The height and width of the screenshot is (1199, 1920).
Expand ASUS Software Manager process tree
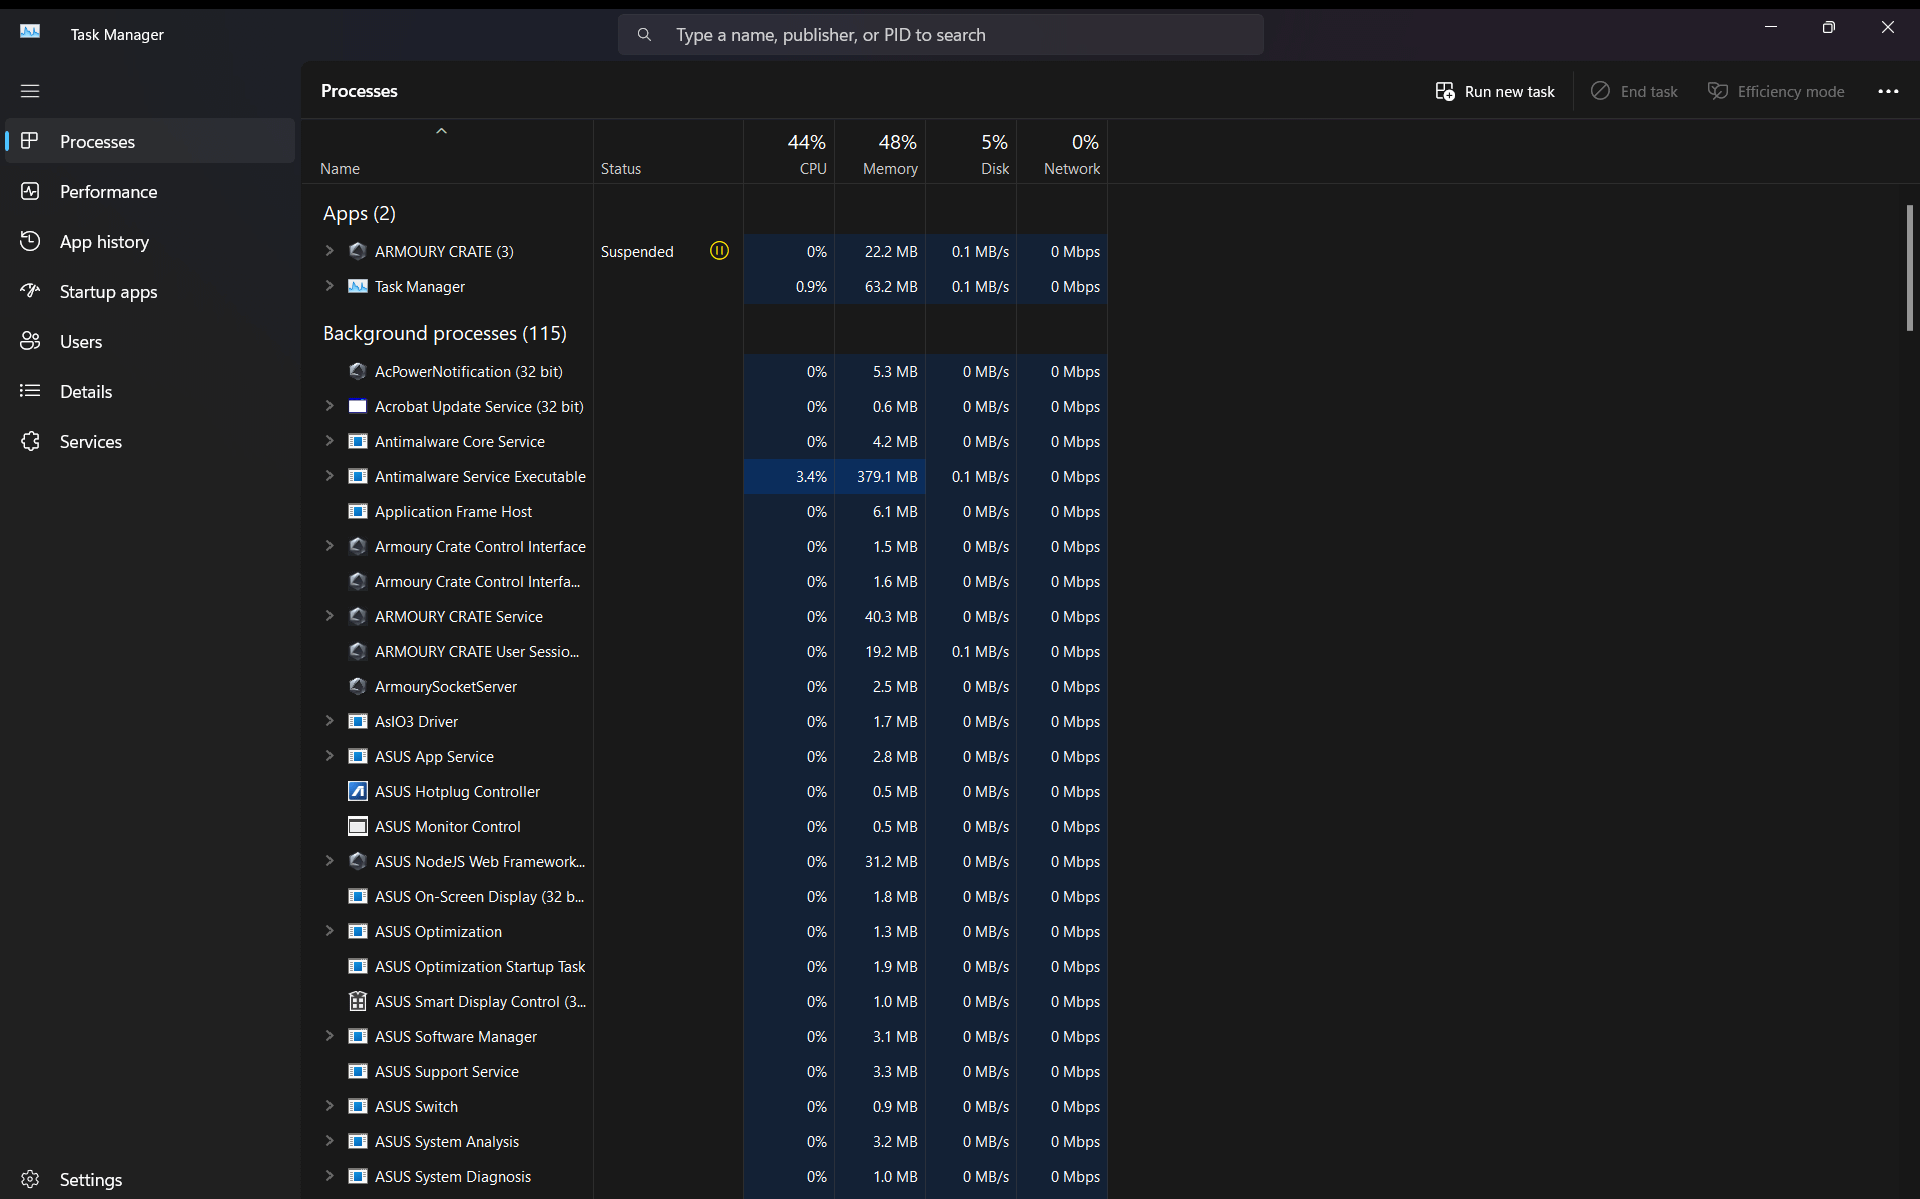329,1036
